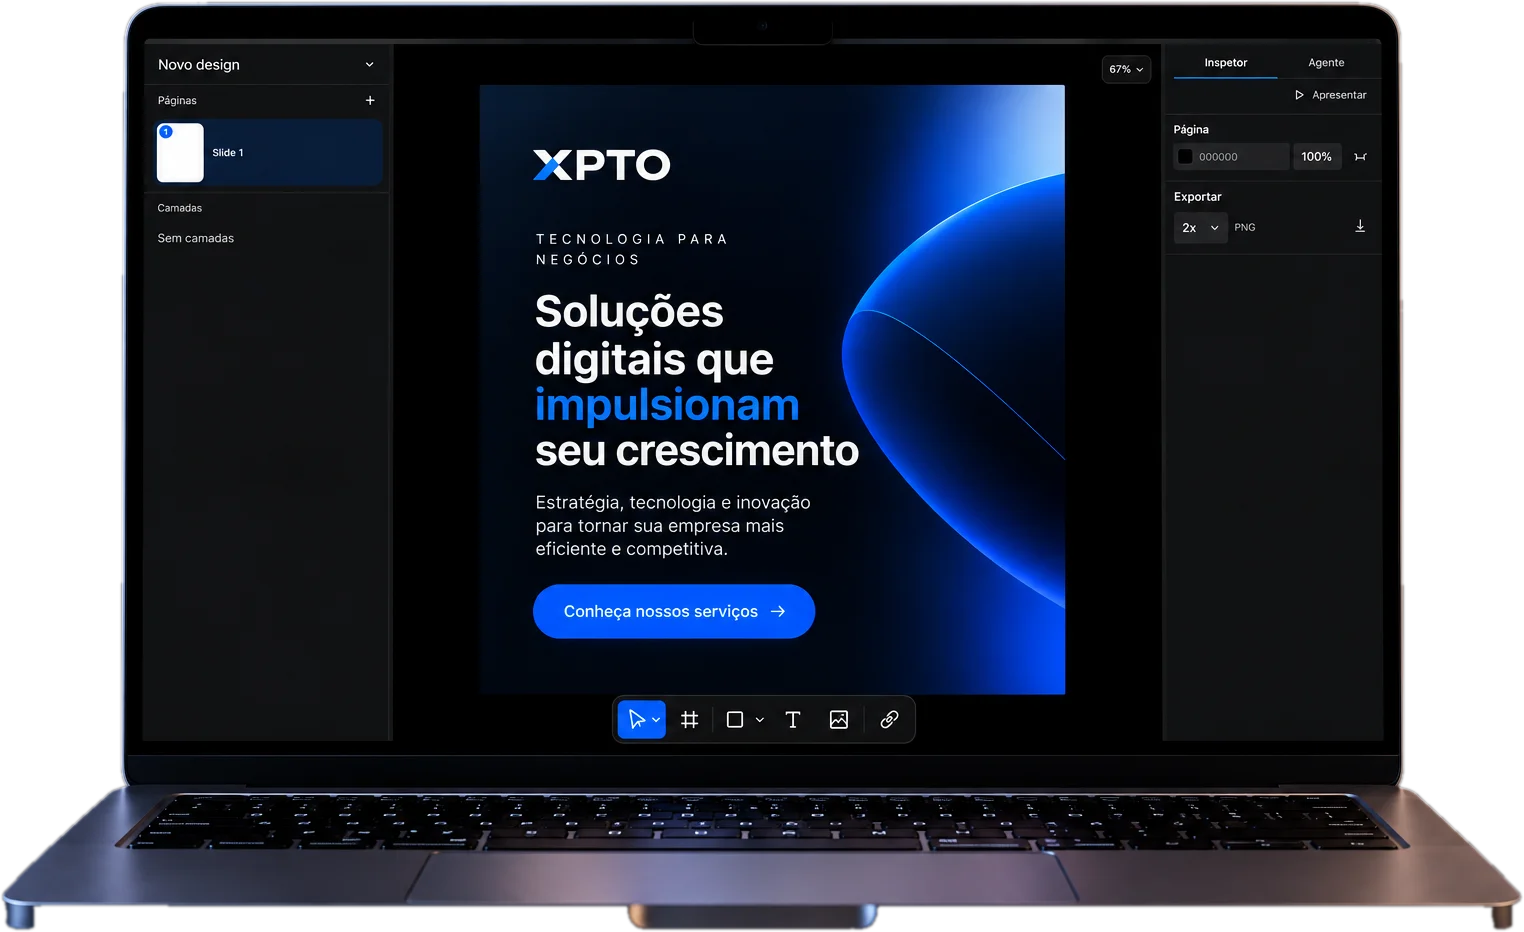Viewport: 1524px width, 932px height.
Task: Click the TECNOLOGIA PARA NEGÓCIOS tagline
Action: (x=632, y=249)
